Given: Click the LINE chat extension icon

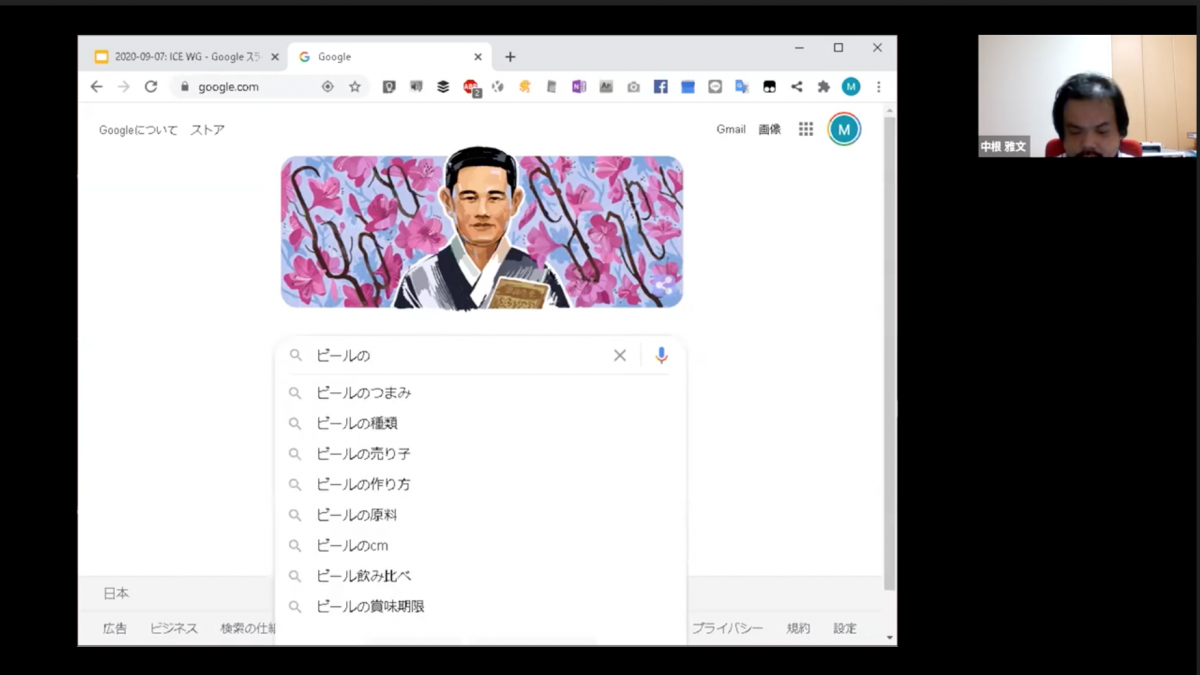Looking at the screenshot, I should pyautogui.click(x=715, y=87).
